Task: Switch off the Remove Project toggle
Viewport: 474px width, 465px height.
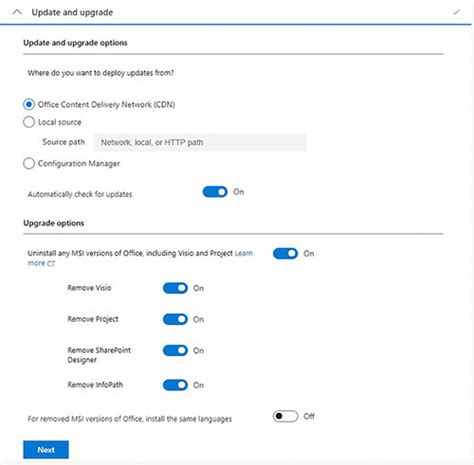Action: click(175, 319)
